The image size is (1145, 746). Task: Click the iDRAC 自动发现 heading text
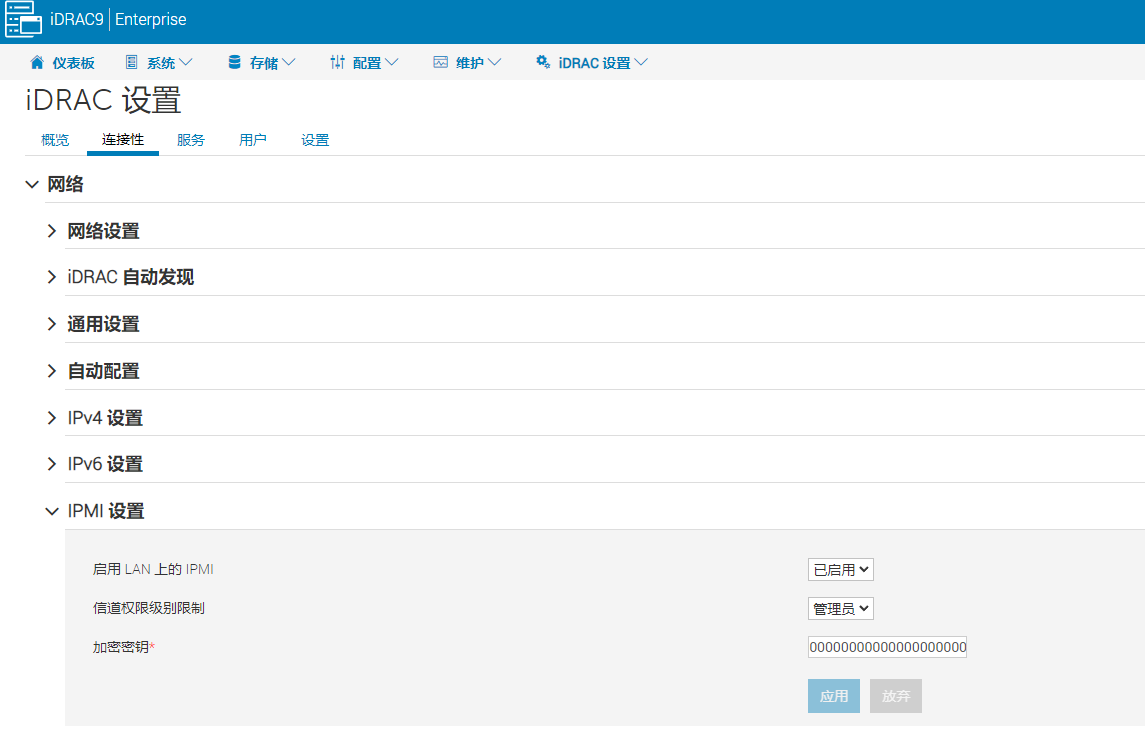[131, 277]
